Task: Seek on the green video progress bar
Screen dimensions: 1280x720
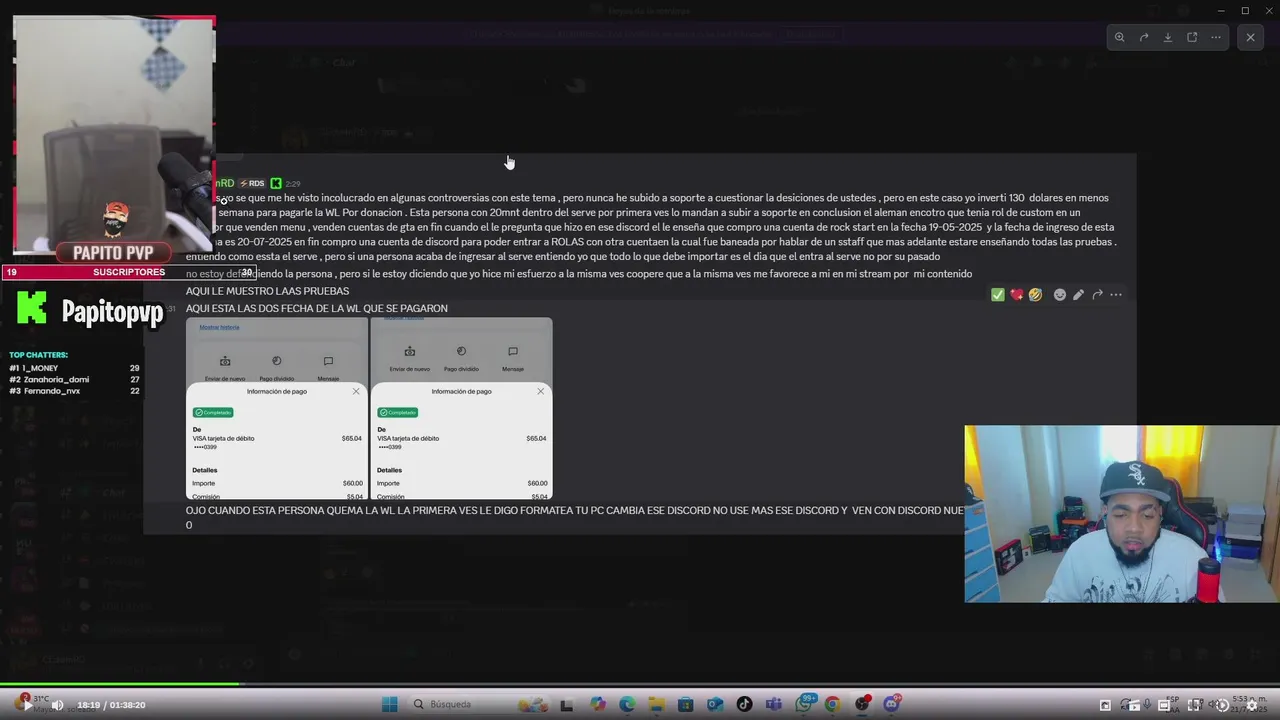Action: 120,685
